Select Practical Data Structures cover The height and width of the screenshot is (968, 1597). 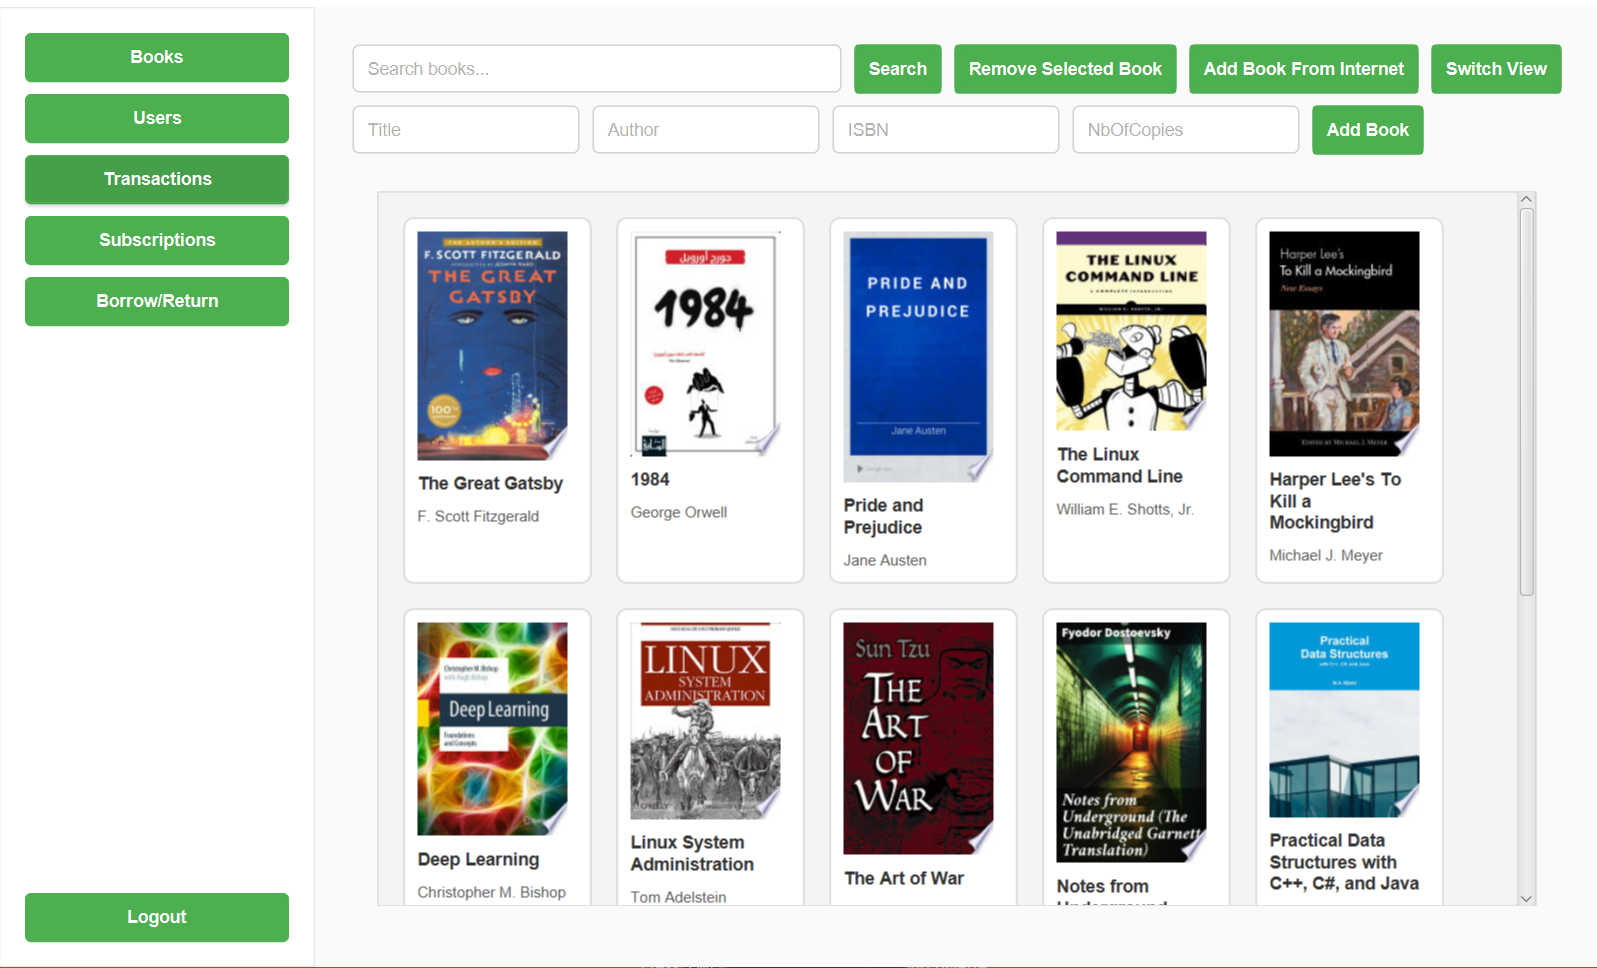(1344, 720)
